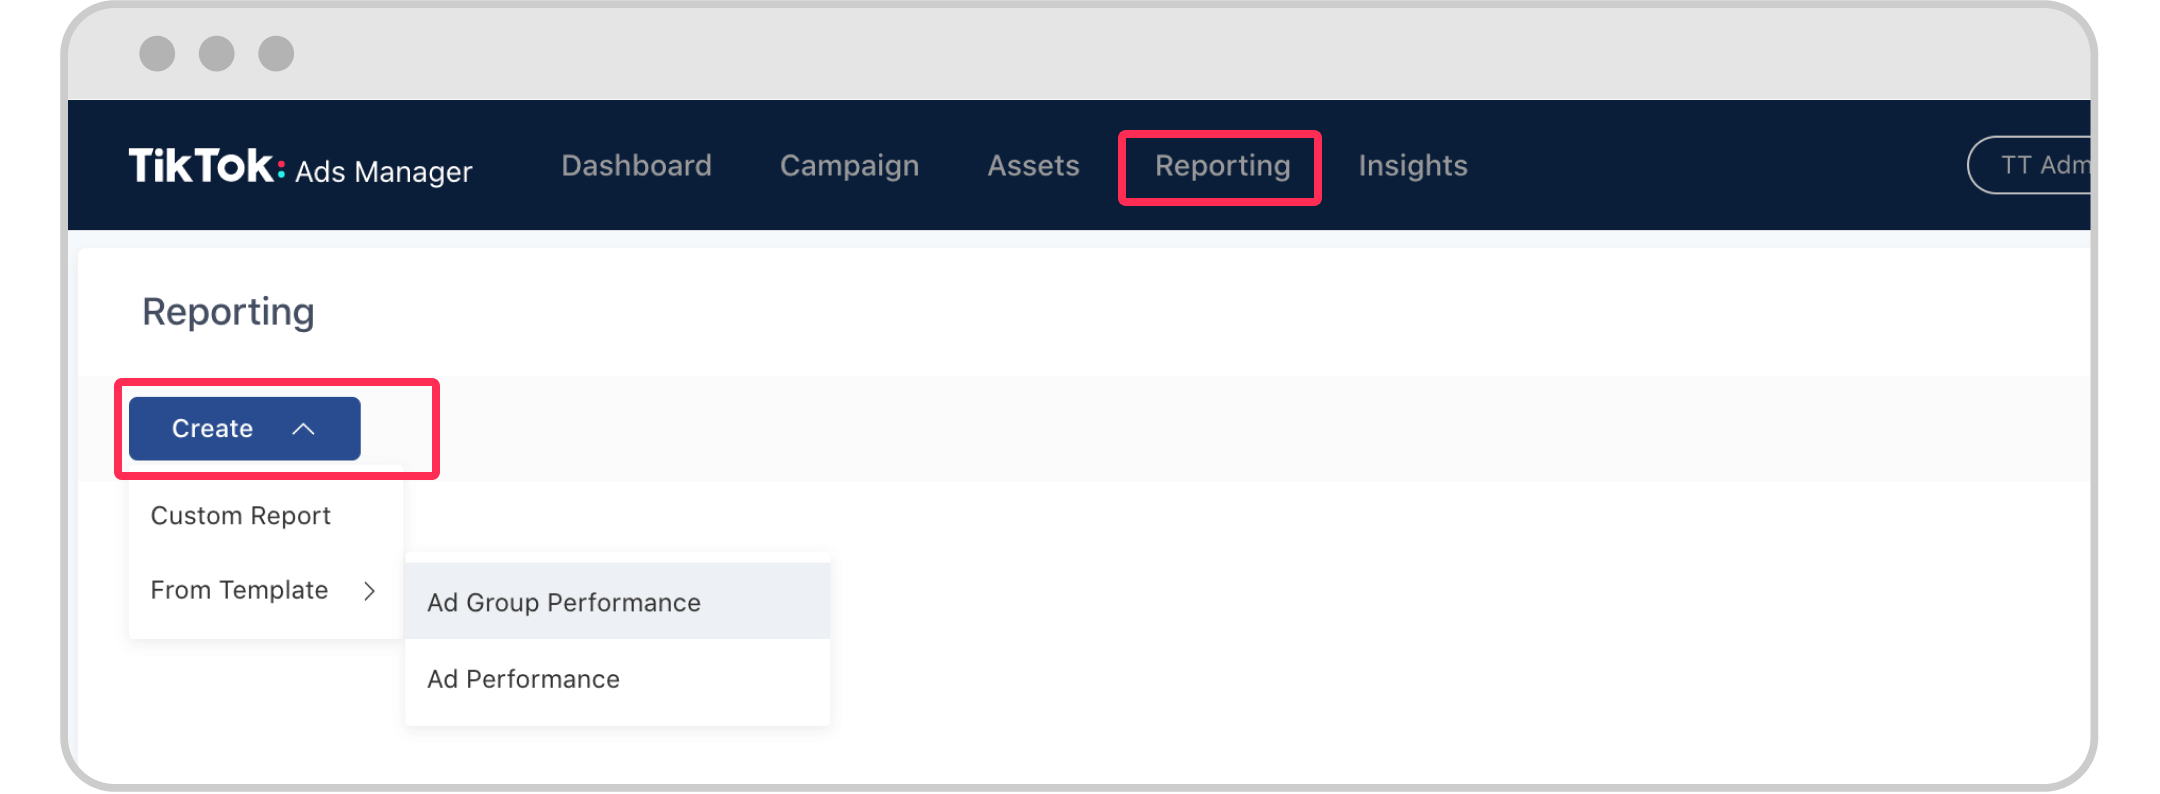Collapse the Create menu using the up chevron
Viewport: 2160px width, 794px height.
(x=304, y=429)
